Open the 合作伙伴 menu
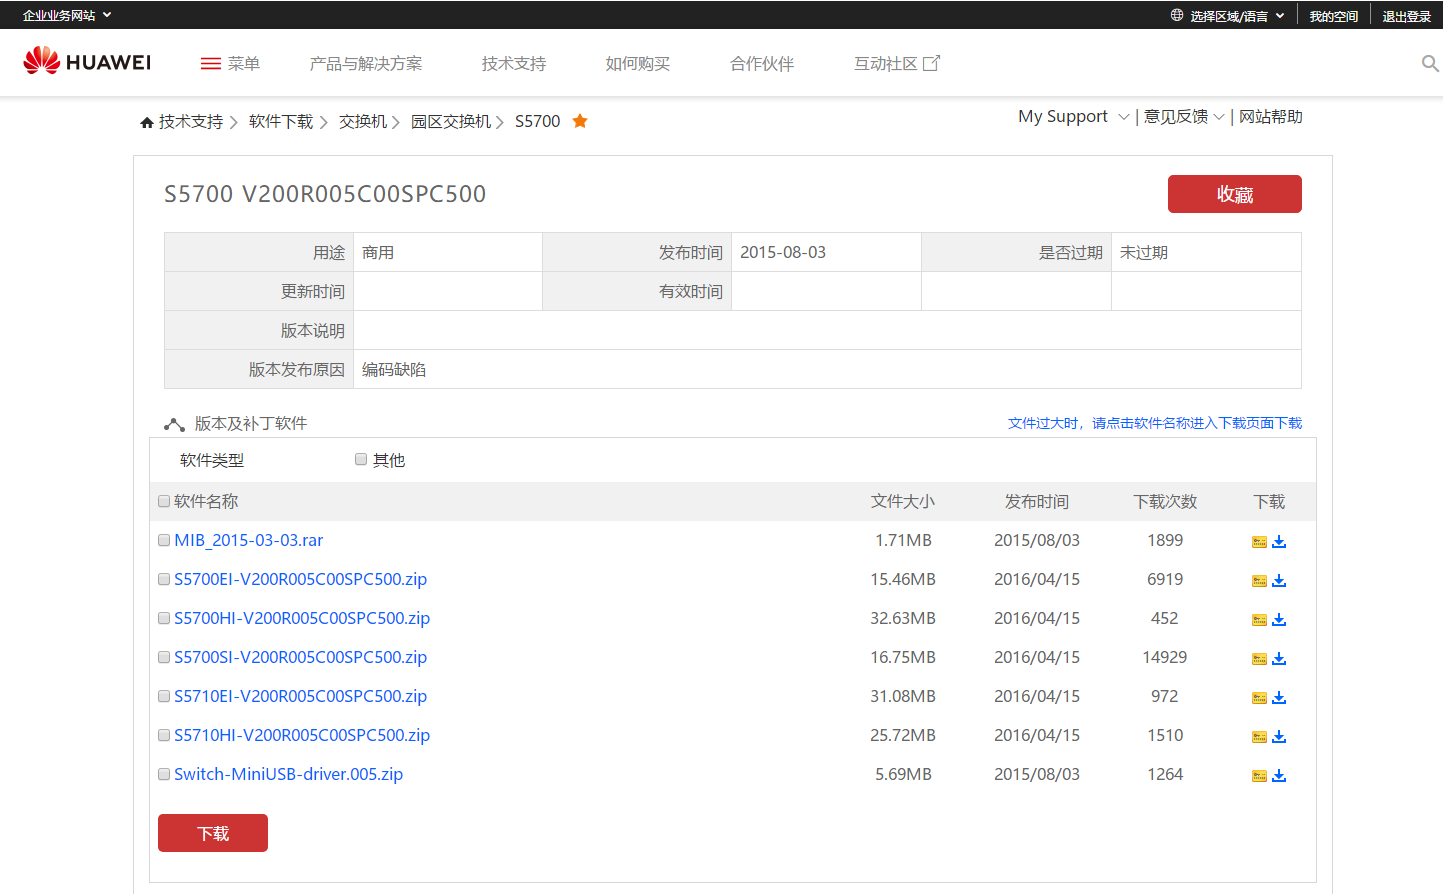Image resolution: width=1443 pixels, height=894 pixels. 762,63
